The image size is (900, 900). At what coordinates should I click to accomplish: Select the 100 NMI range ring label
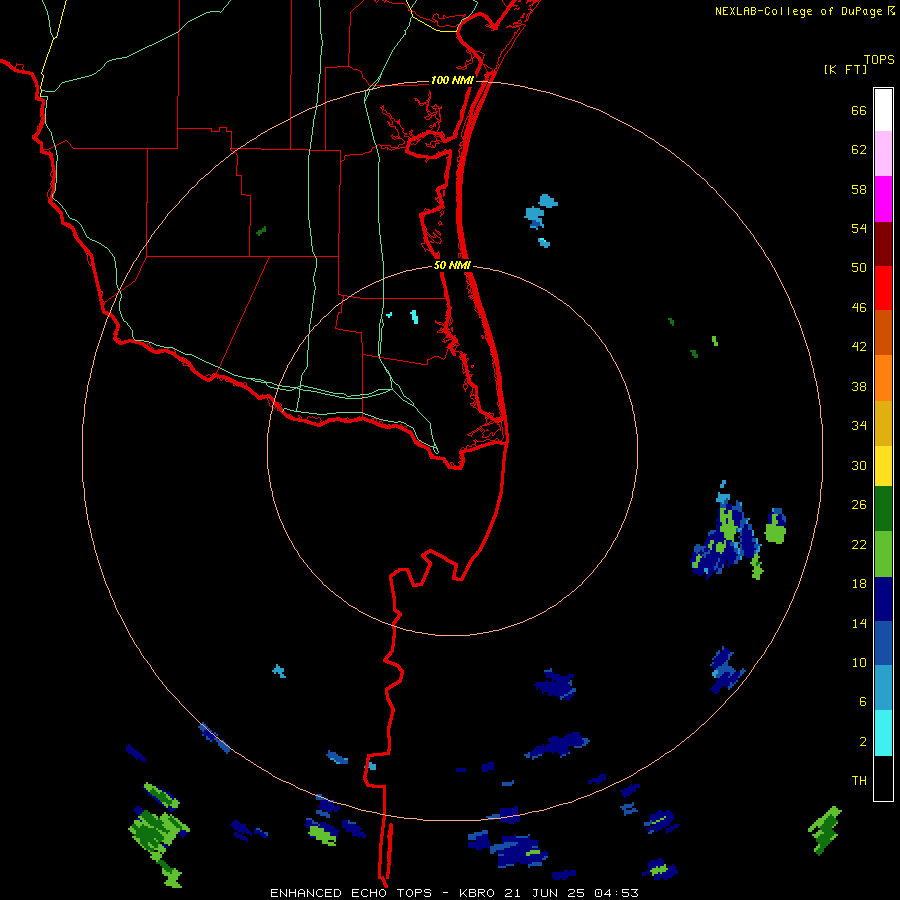(452, 80)
